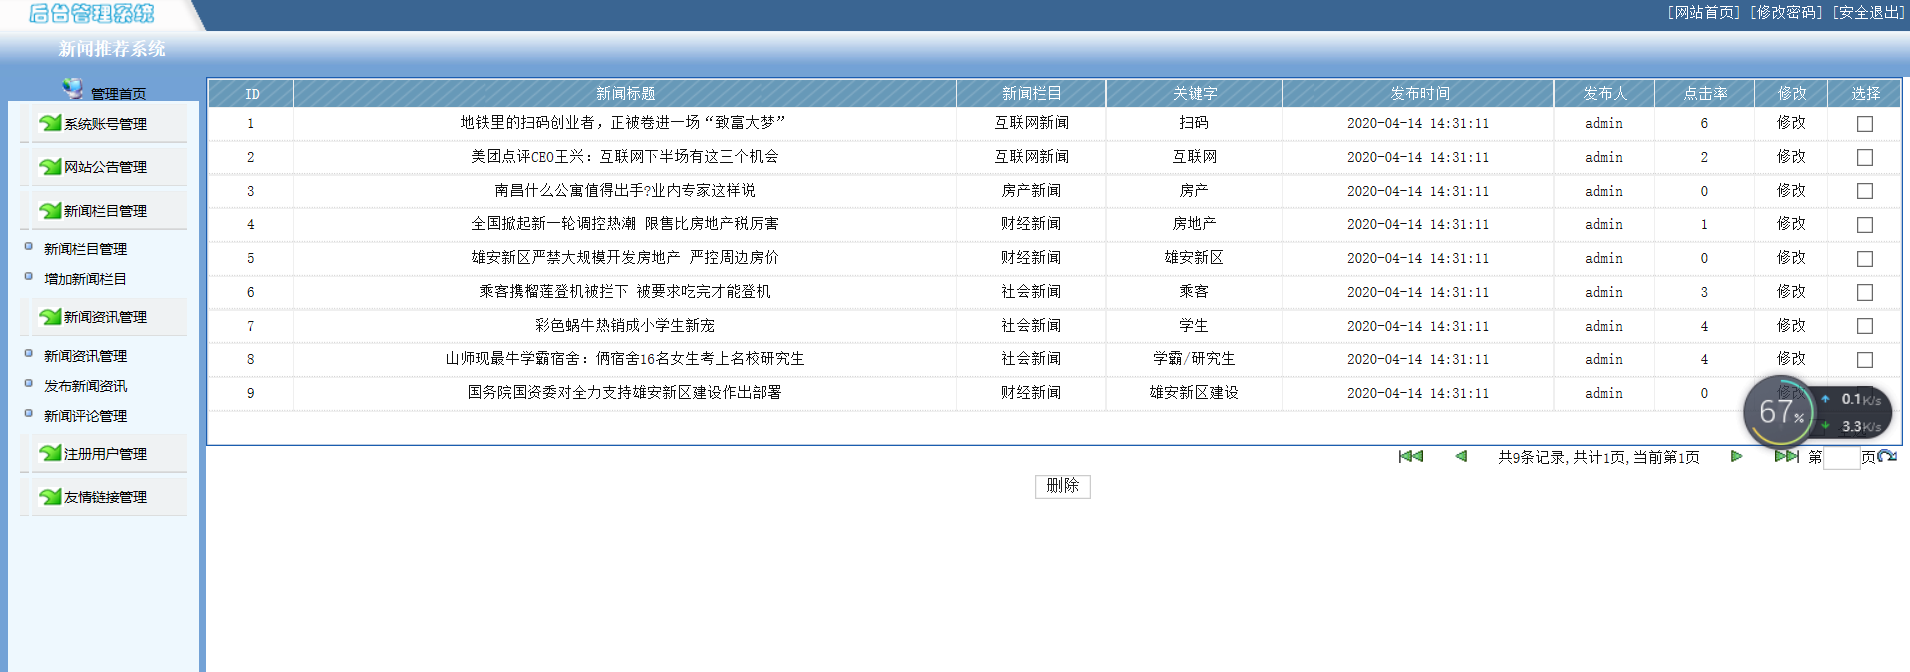
Task: Toggle checkbox for row 7 彩色蜗牛热销
Action: [1864, 326]
